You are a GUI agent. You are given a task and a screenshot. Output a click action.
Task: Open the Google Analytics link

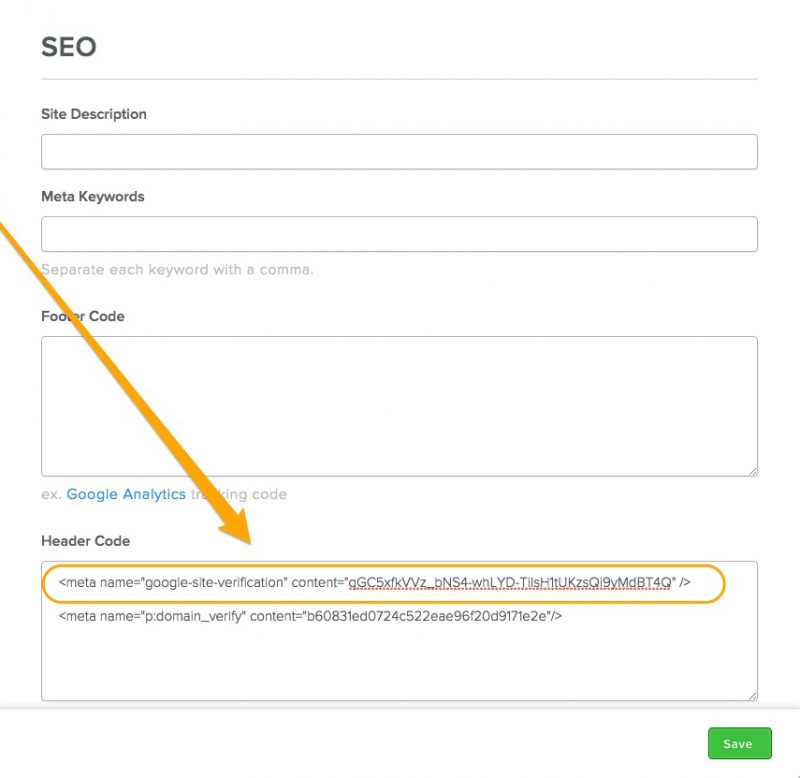125,494
